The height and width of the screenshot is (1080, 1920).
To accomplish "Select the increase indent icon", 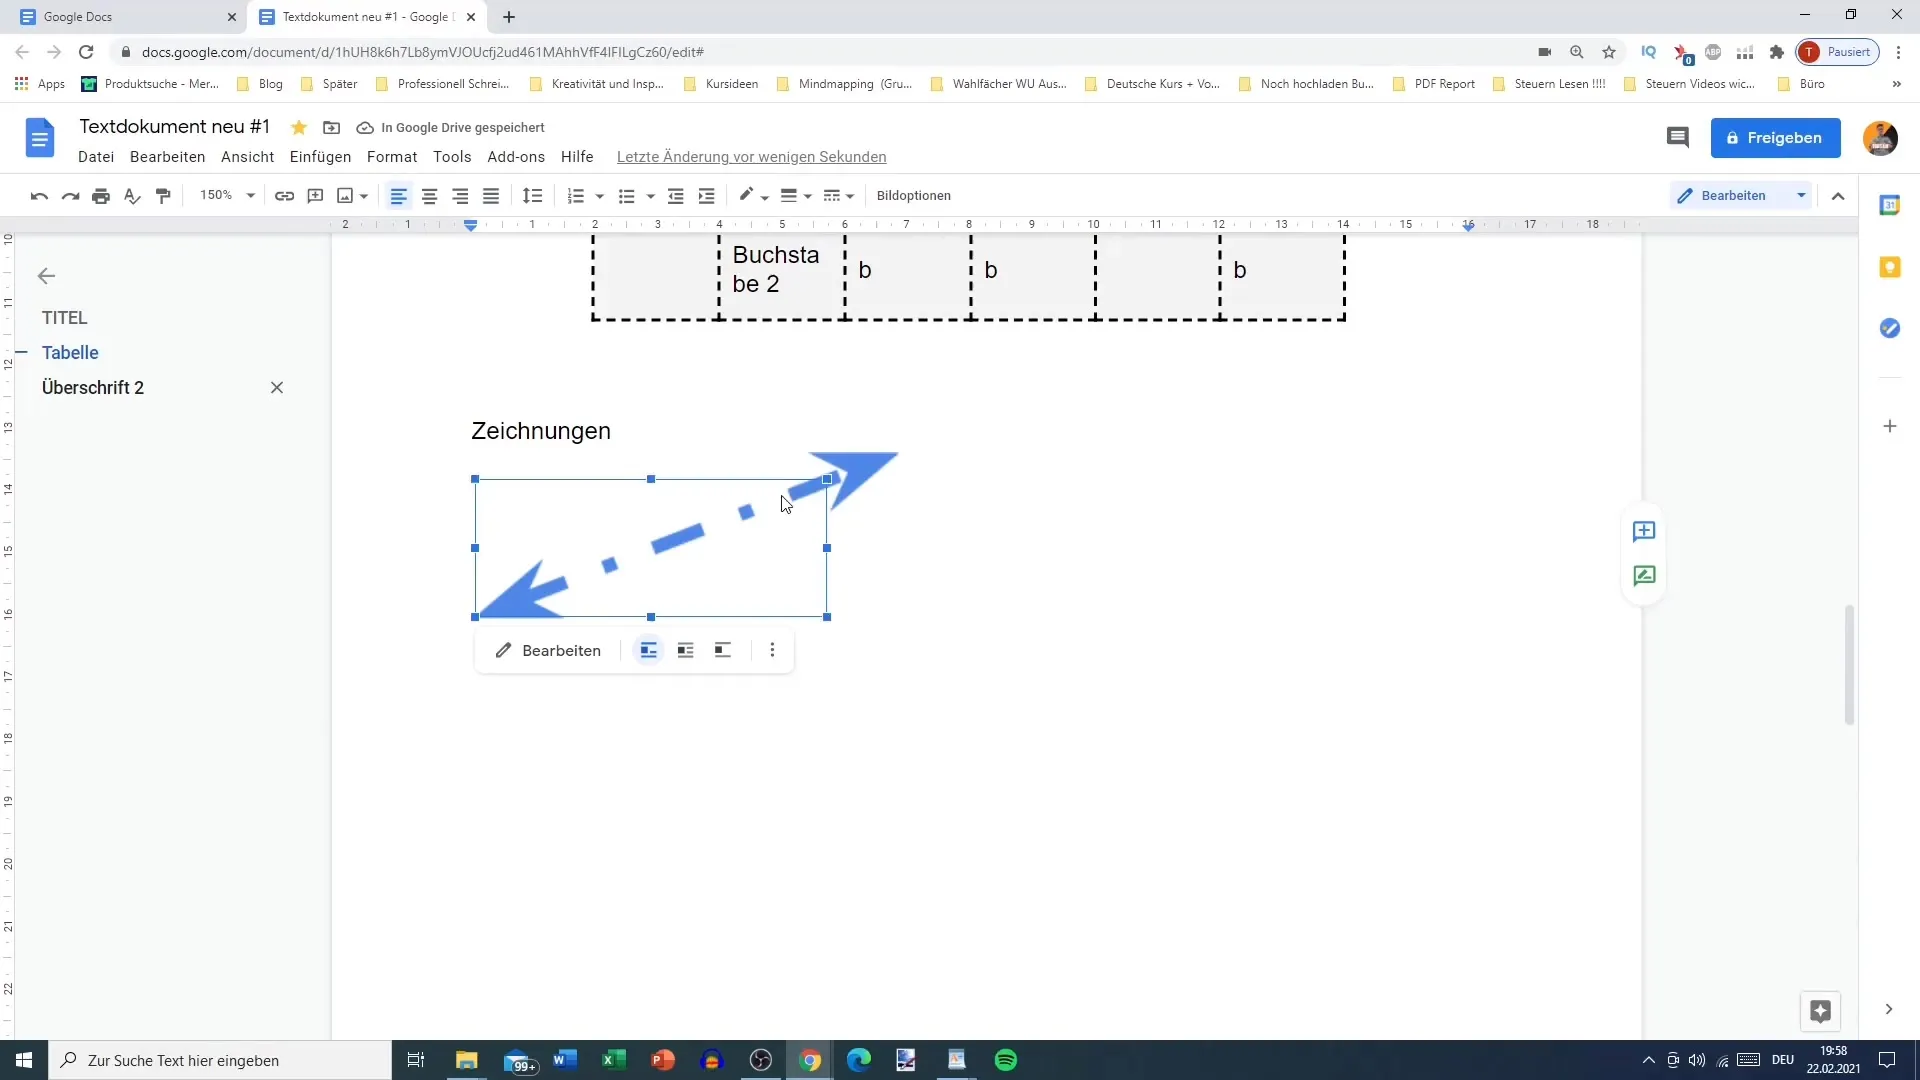I will (x=708, y=195).
